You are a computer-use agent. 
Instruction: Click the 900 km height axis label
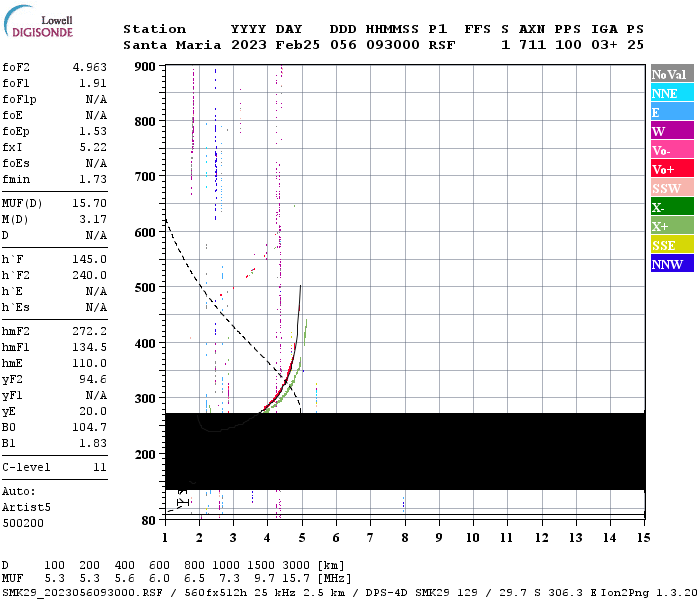tap(145, 67)
